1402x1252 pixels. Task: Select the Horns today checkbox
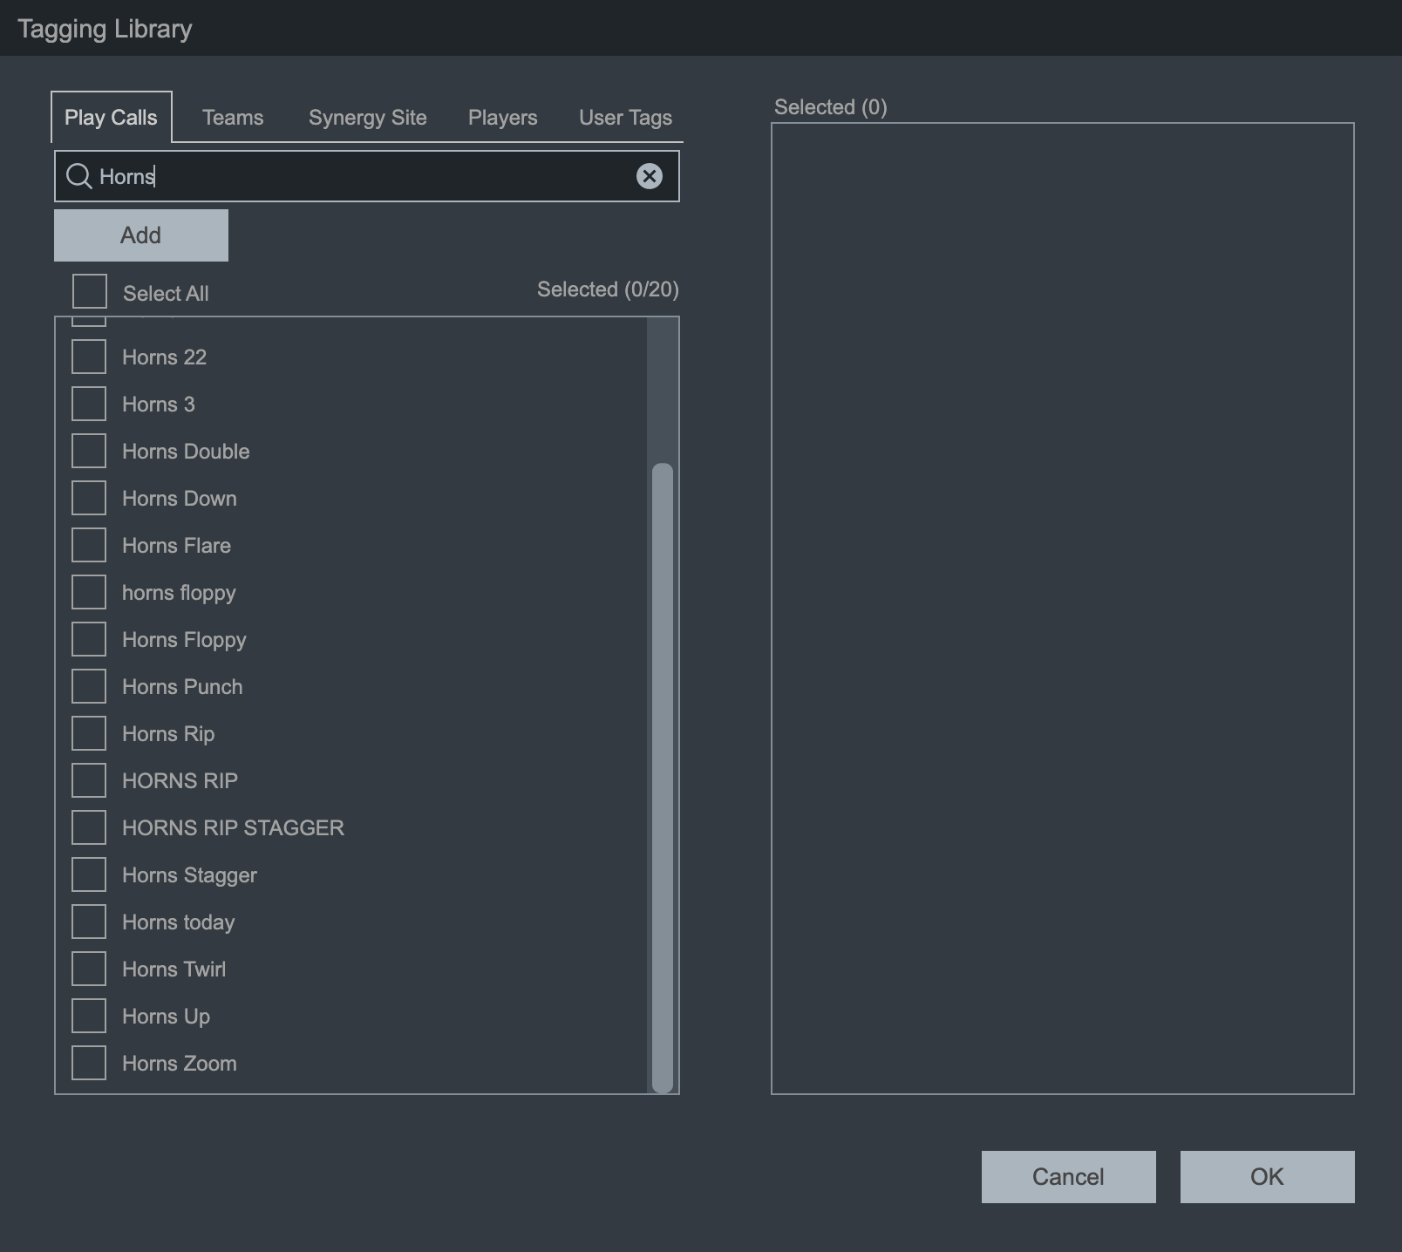[89, 921]
